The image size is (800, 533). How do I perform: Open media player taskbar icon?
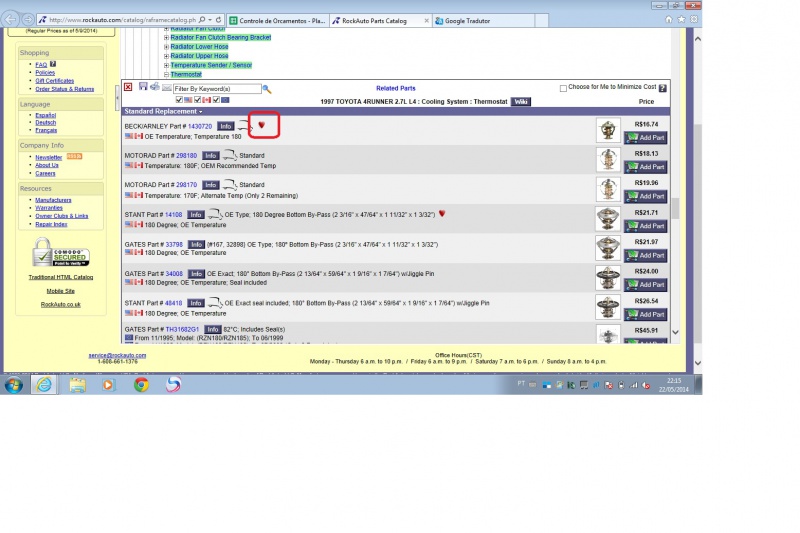click(109, 385)
